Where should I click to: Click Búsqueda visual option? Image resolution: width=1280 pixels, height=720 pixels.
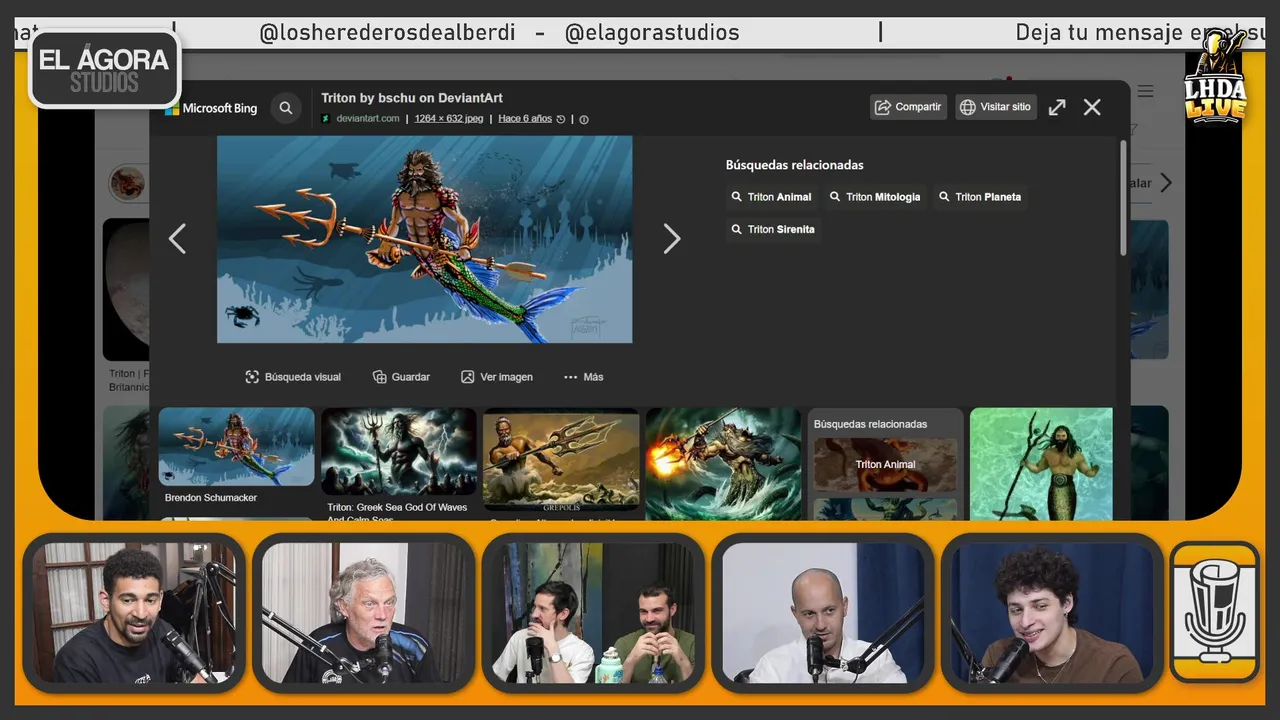coord(293,377)
